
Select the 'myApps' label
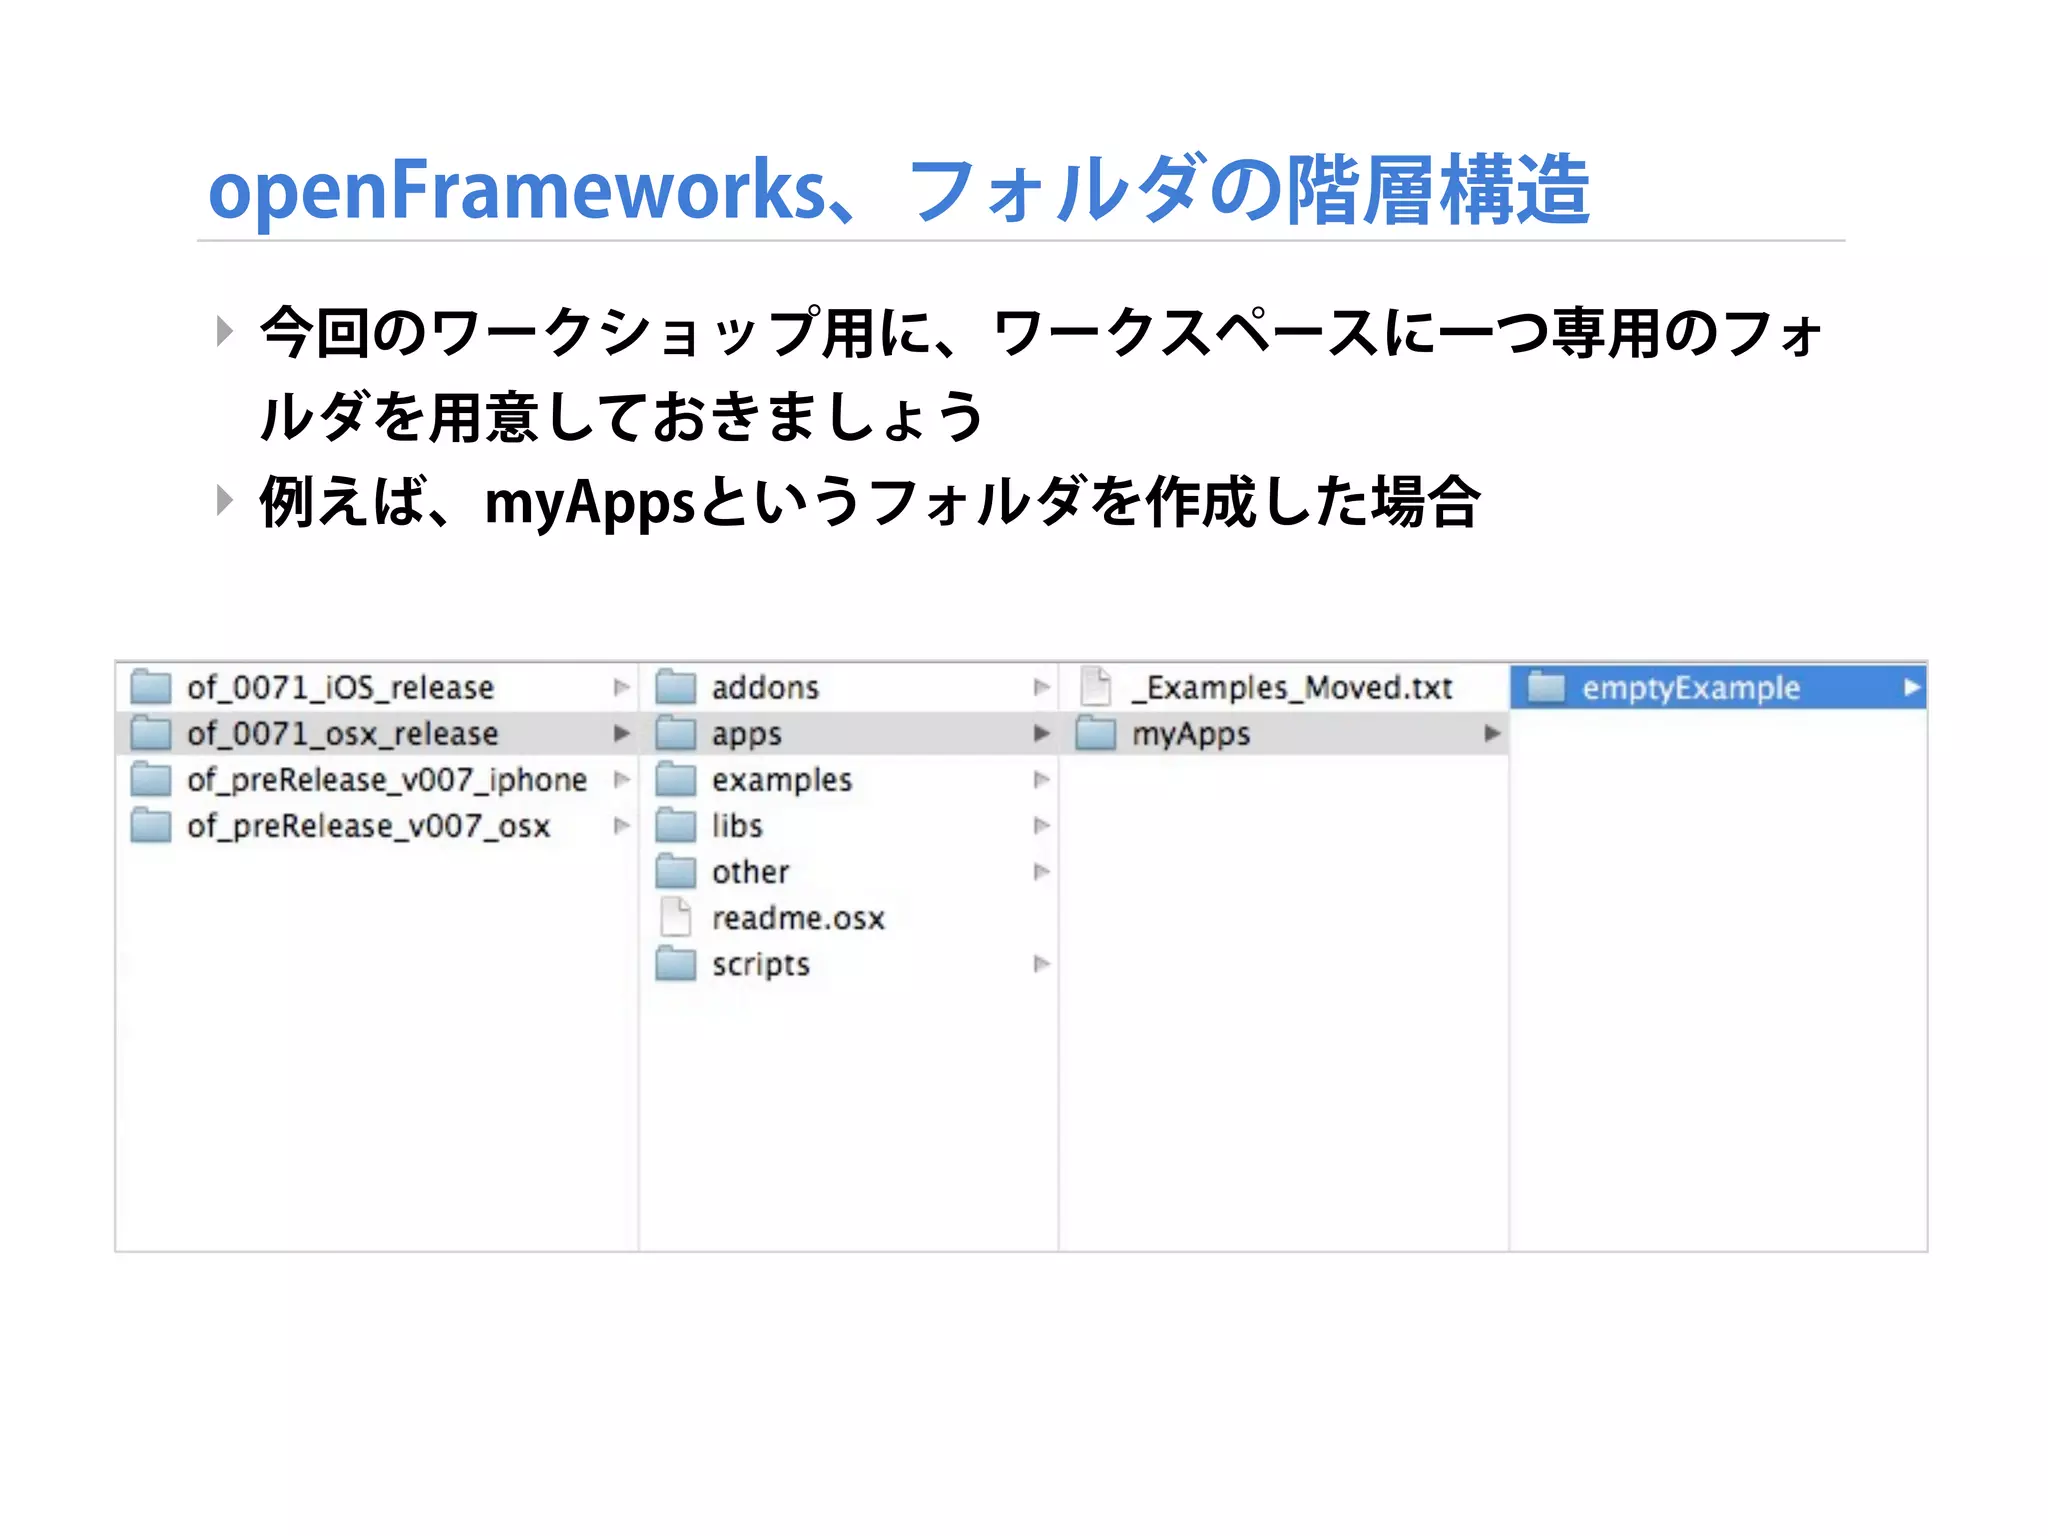pos(1191,735)
